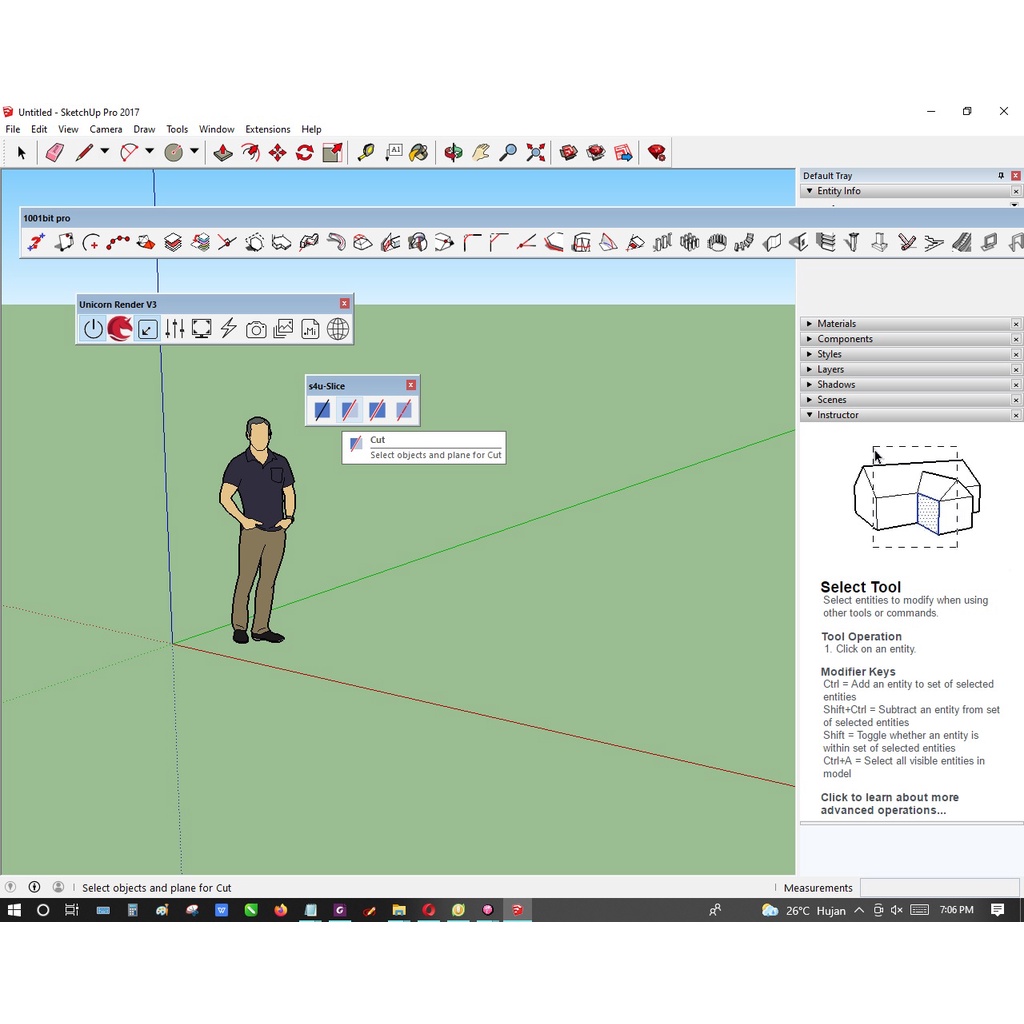Viewport: 1024px width, 1024px height.
Task: Choose the Pencil line tool
Action: pyautogui.click(x=84, y=153)
